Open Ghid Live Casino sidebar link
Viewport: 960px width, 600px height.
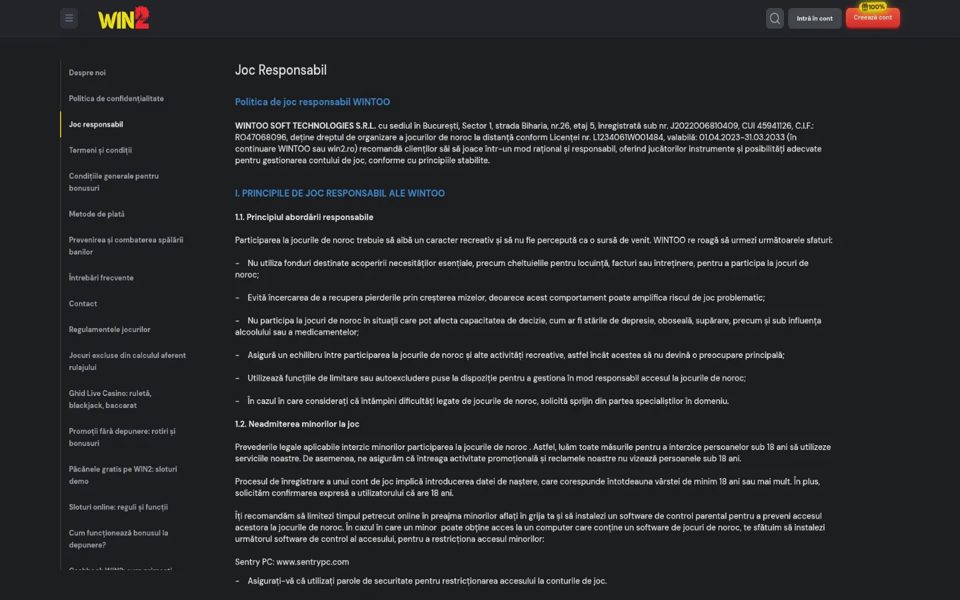[110, 399]
